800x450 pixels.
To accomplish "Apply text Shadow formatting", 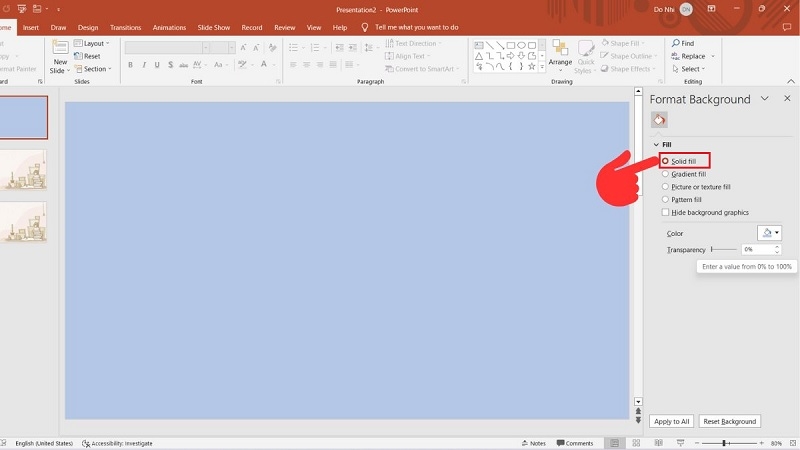I will (170, 65).
